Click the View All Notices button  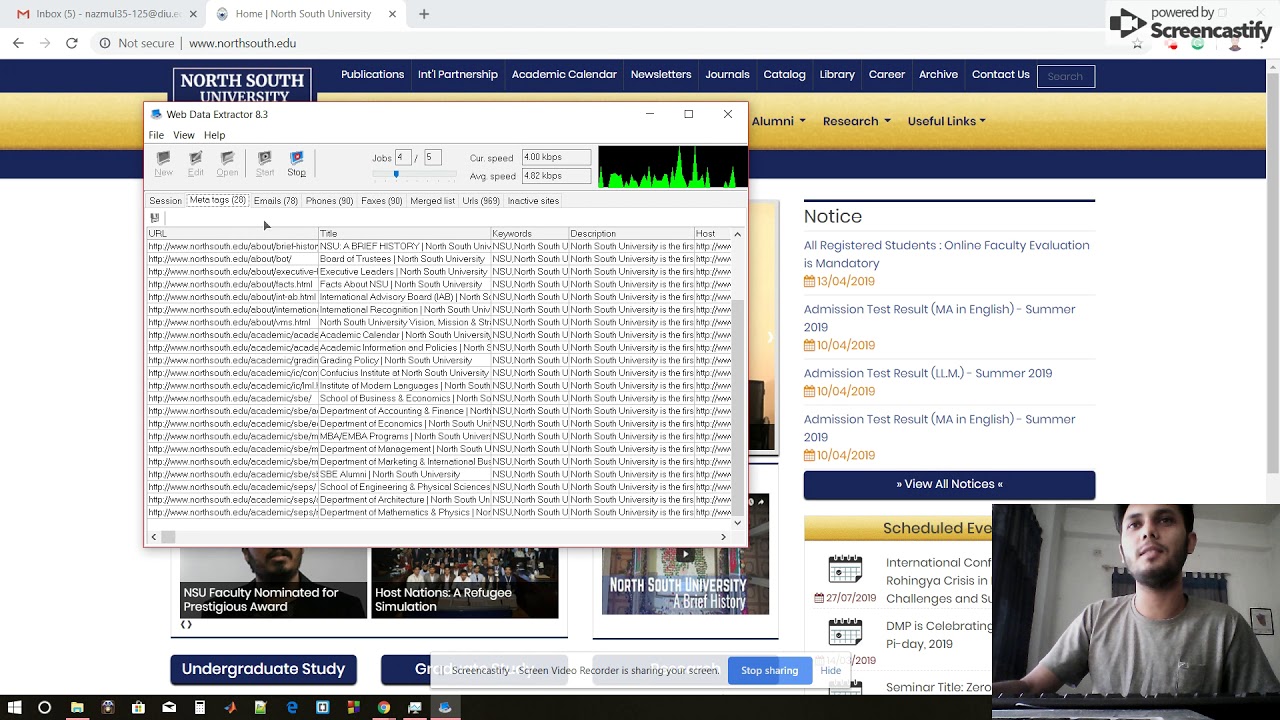pyautogui.click(x=949, y=484)
